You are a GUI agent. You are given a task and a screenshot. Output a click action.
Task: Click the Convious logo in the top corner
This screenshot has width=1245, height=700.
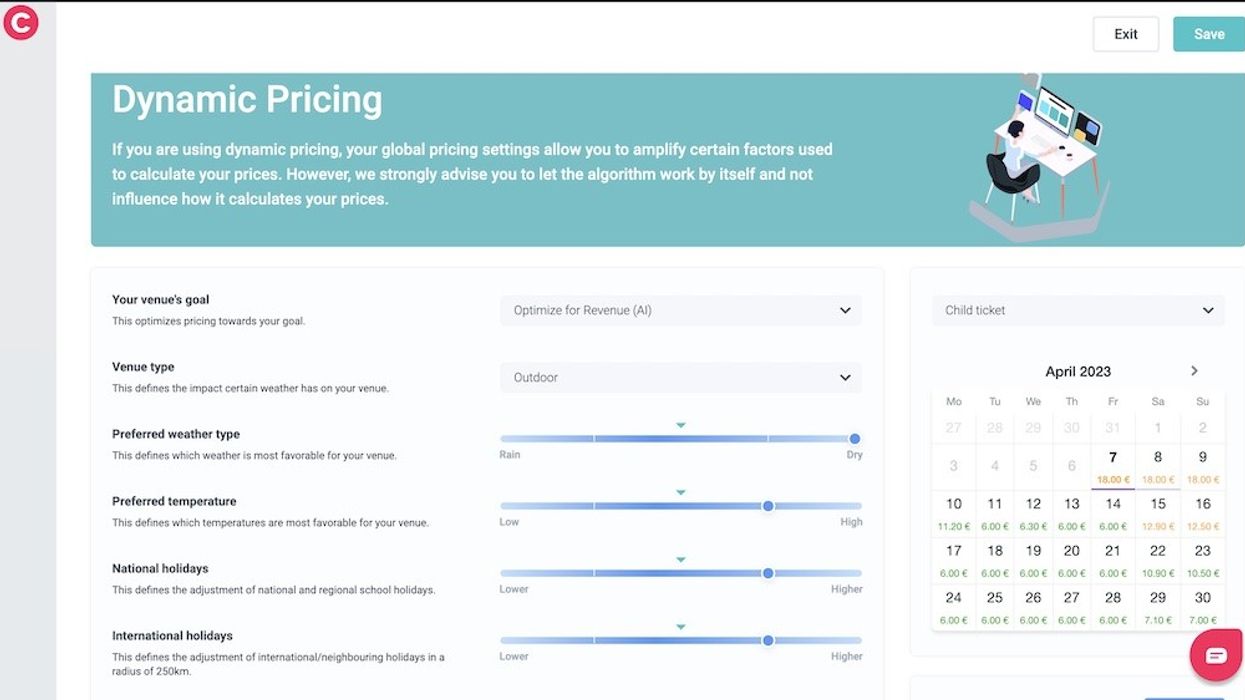pyautogui.click(x=21, y=21)
